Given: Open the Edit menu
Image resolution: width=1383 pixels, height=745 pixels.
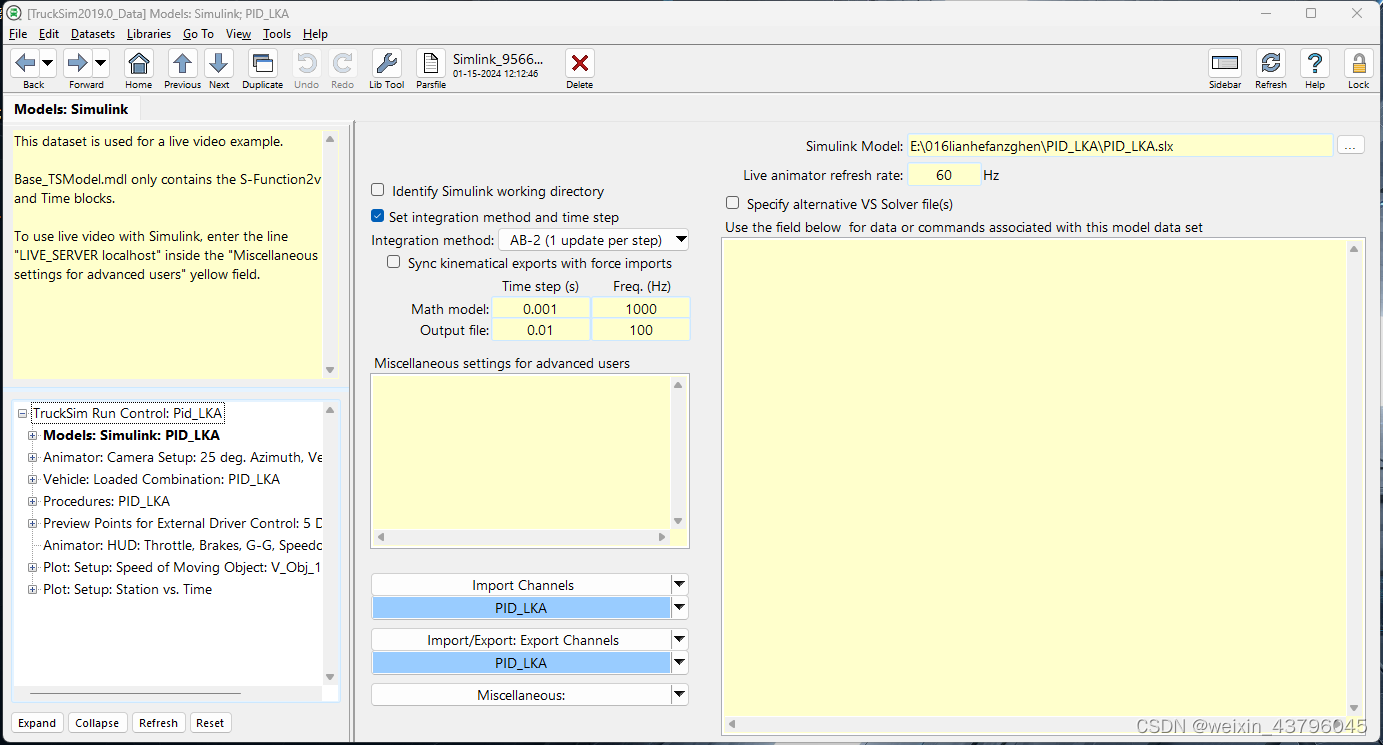Looking at the screenshot, I should coord(49,34).
